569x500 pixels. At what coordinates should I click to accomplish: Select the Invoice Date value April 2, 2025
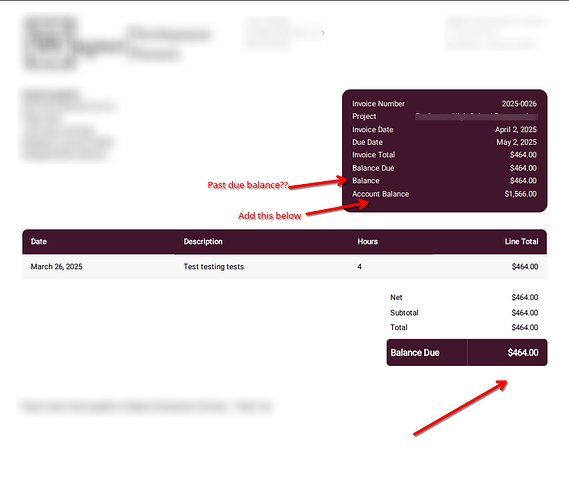(x=516, y=130)
